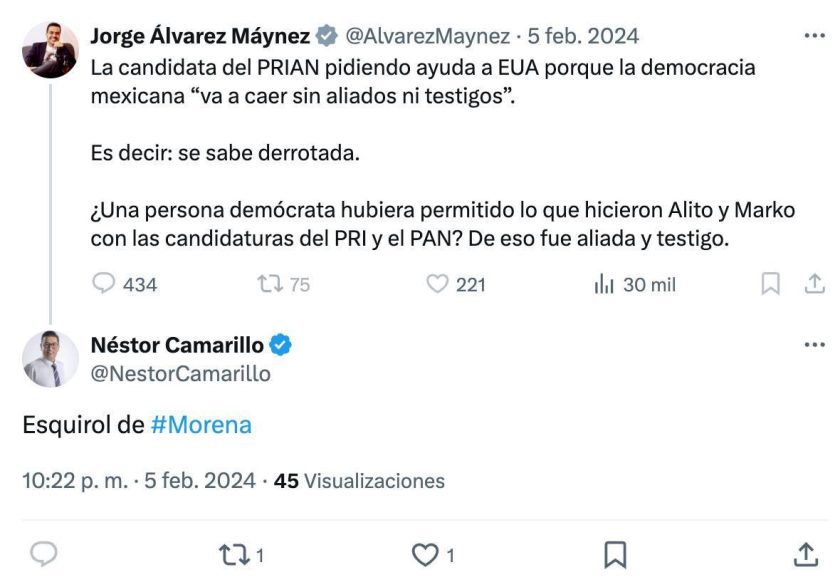Reply to Jorge Álvarez Máynez's tweet
Screen dimensions: 840x587
[104, 284]
